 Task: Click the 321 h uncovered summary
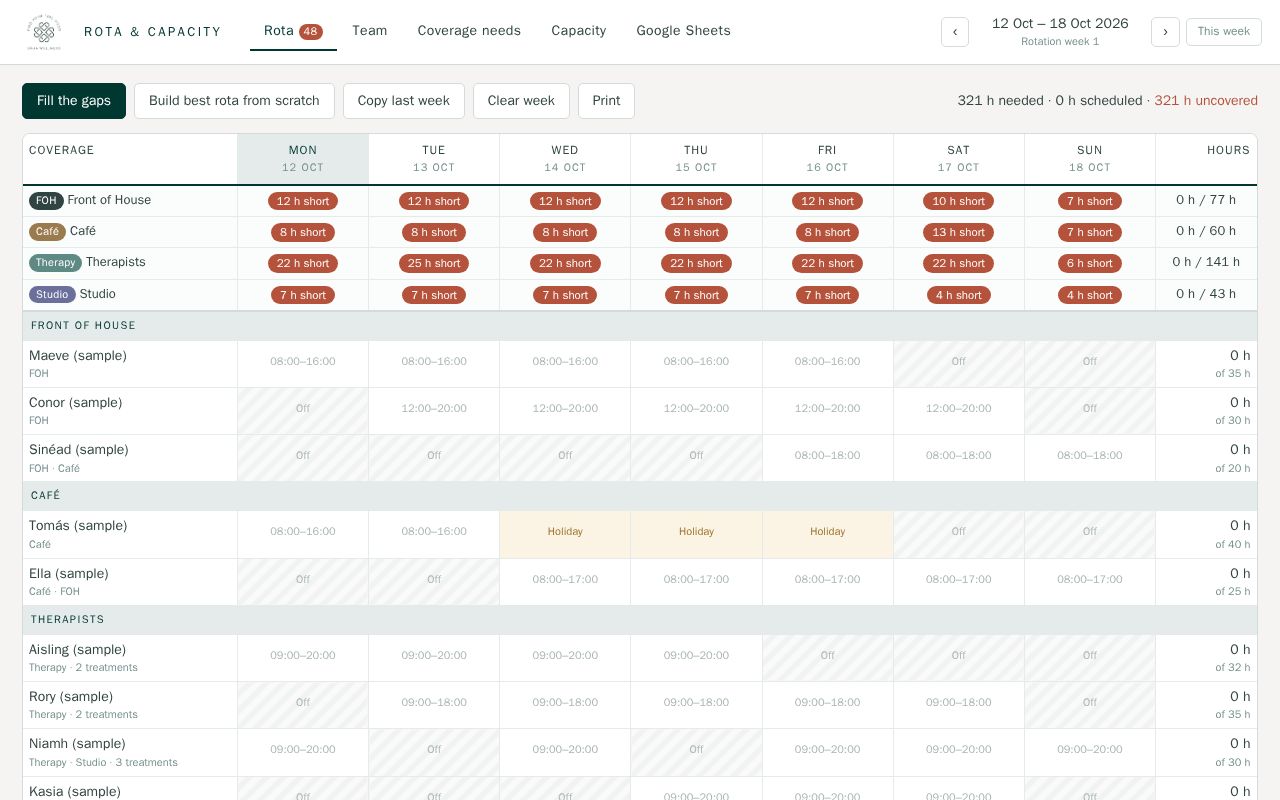pos(1206,101)
